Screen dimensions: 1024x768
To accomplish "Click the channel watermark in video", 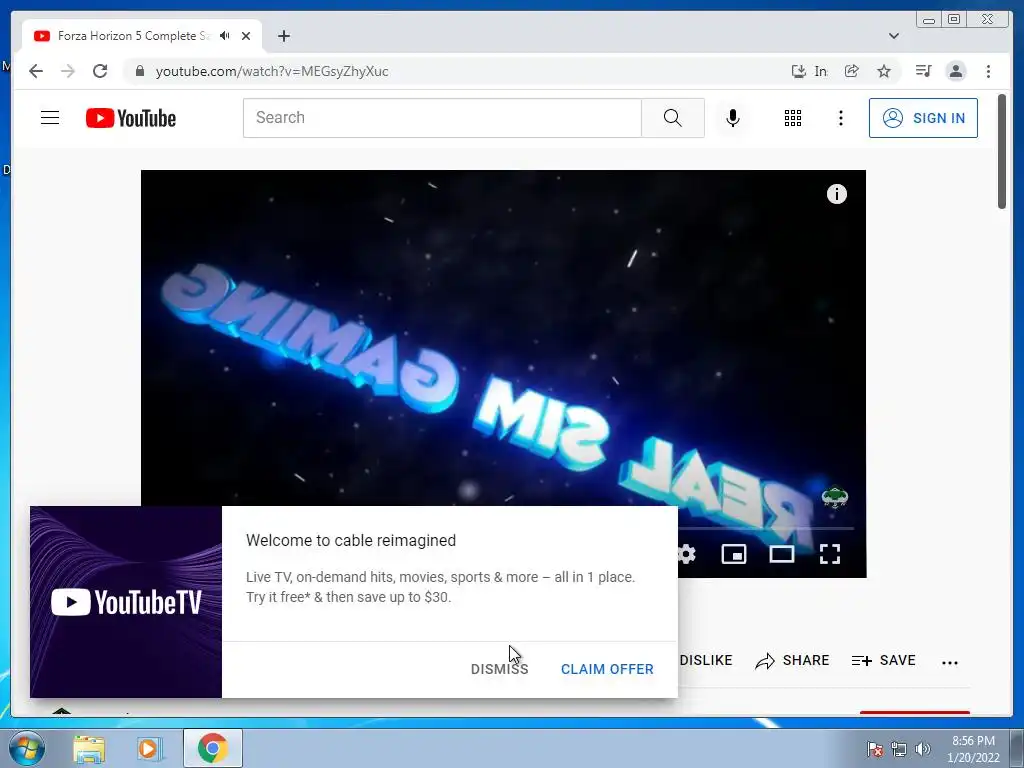I will pos(835,497).
